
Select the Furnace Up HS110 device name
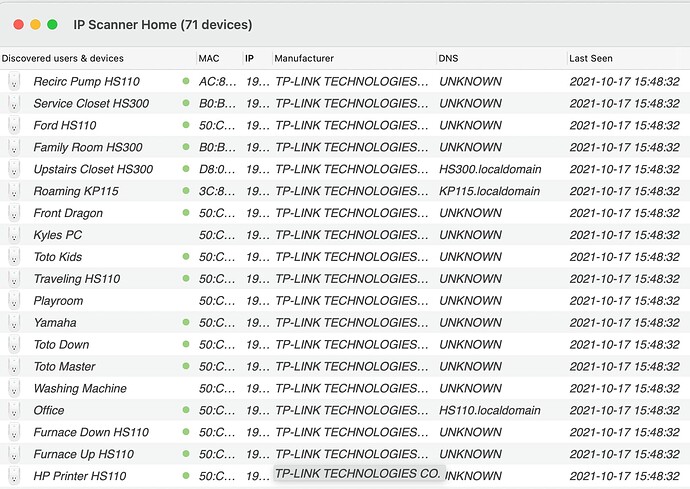pyautogui.click(x=84, y=454)
